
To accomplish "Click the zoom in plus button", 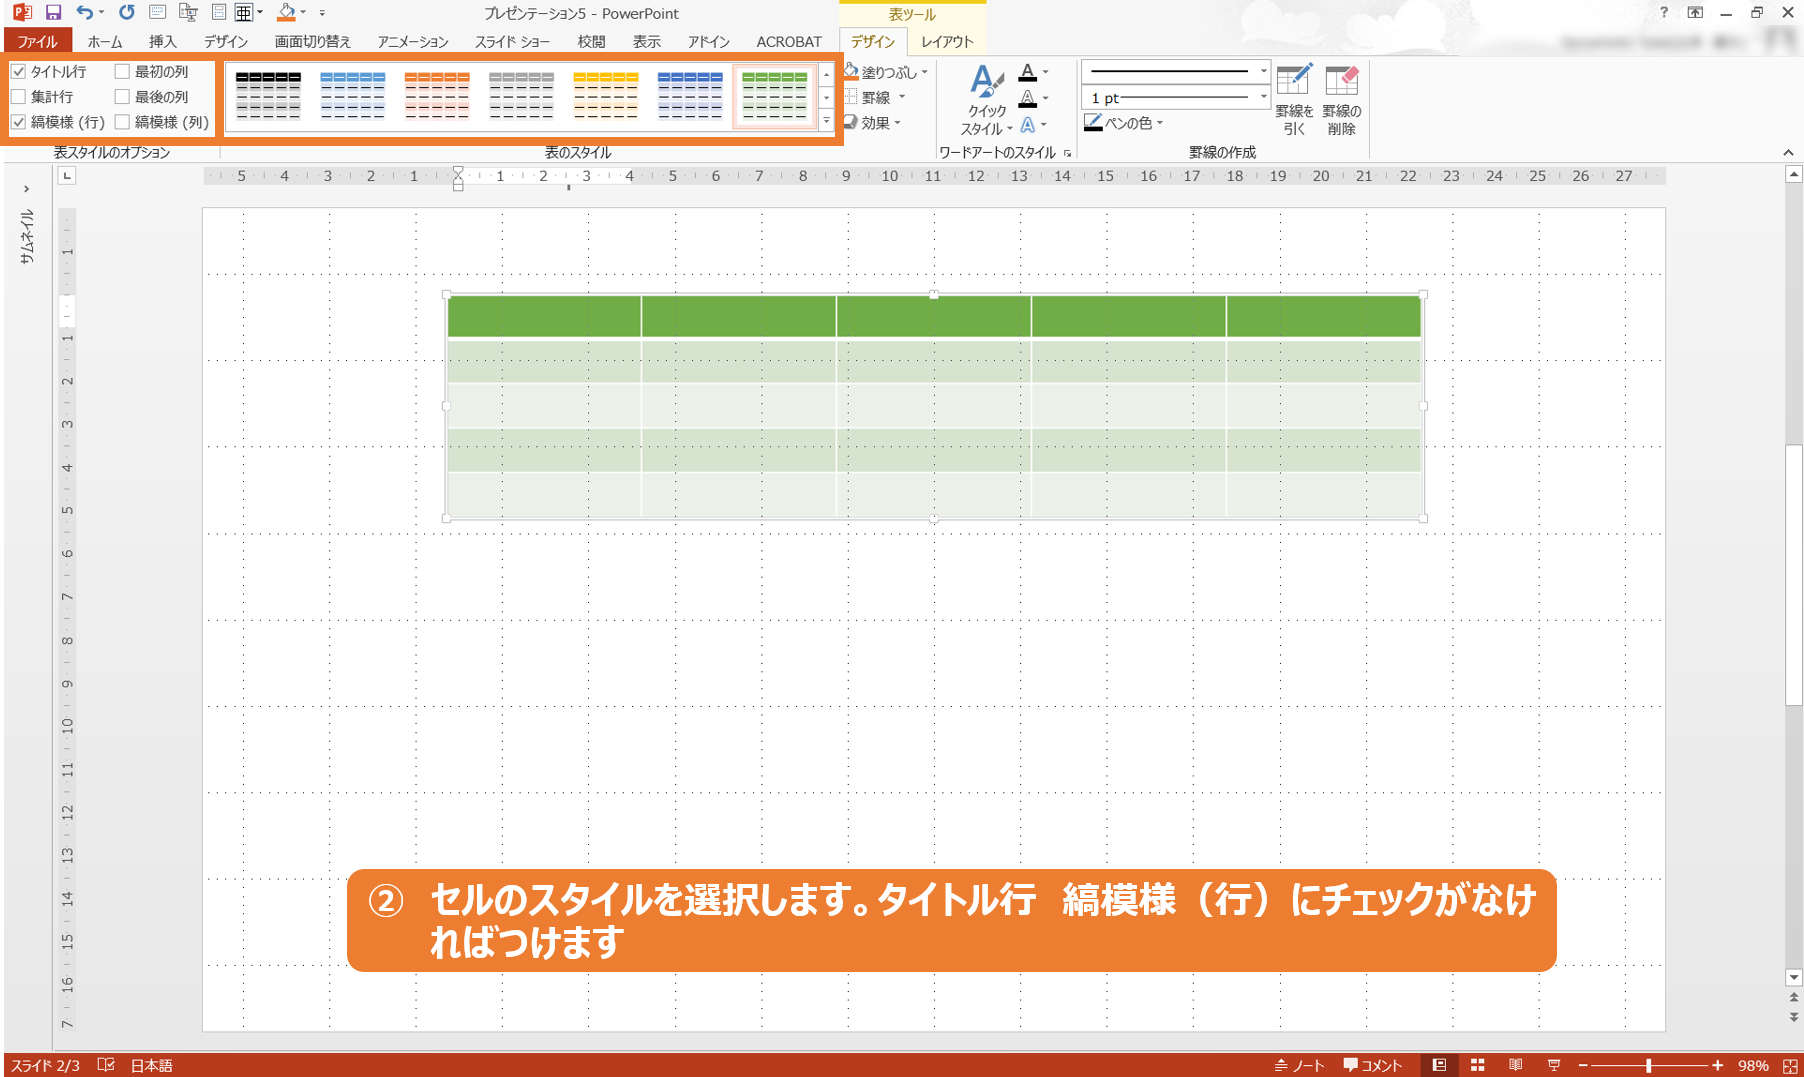I will point(1718,1066).
